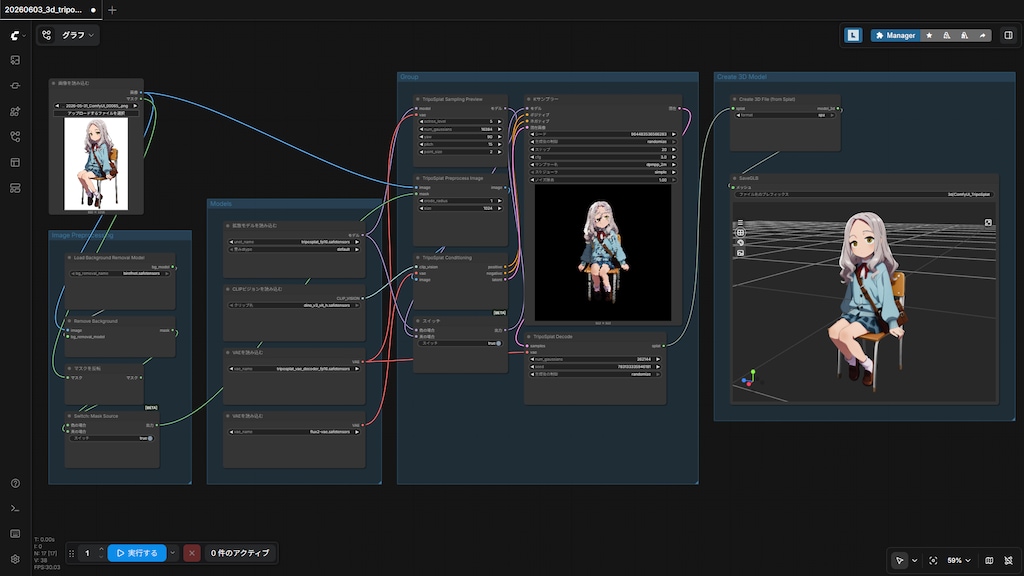Click アップロードするファイルを選択 upload button

pos(96,113)
